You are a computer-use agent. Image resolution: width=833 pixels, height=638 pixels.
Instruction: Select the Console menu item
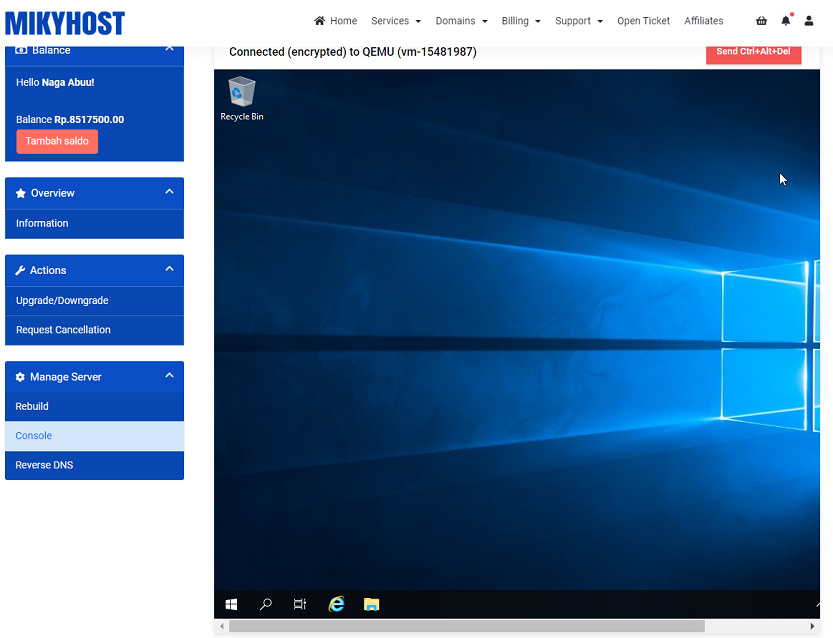[x=95, y=436]
